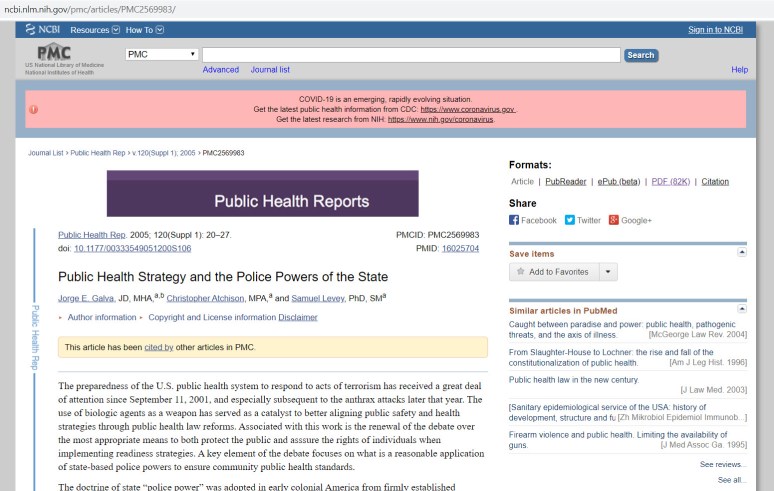The width and height of the screenshot is (774, 491).
Task: Collapse the Similar articles in PubMed section
Action: [741, 310]
